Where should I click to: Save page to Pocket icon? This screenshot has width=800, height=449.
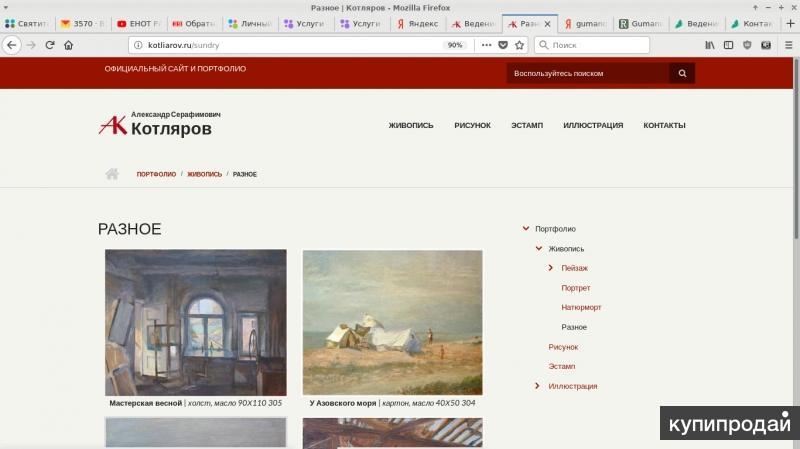tap(503, 45)
